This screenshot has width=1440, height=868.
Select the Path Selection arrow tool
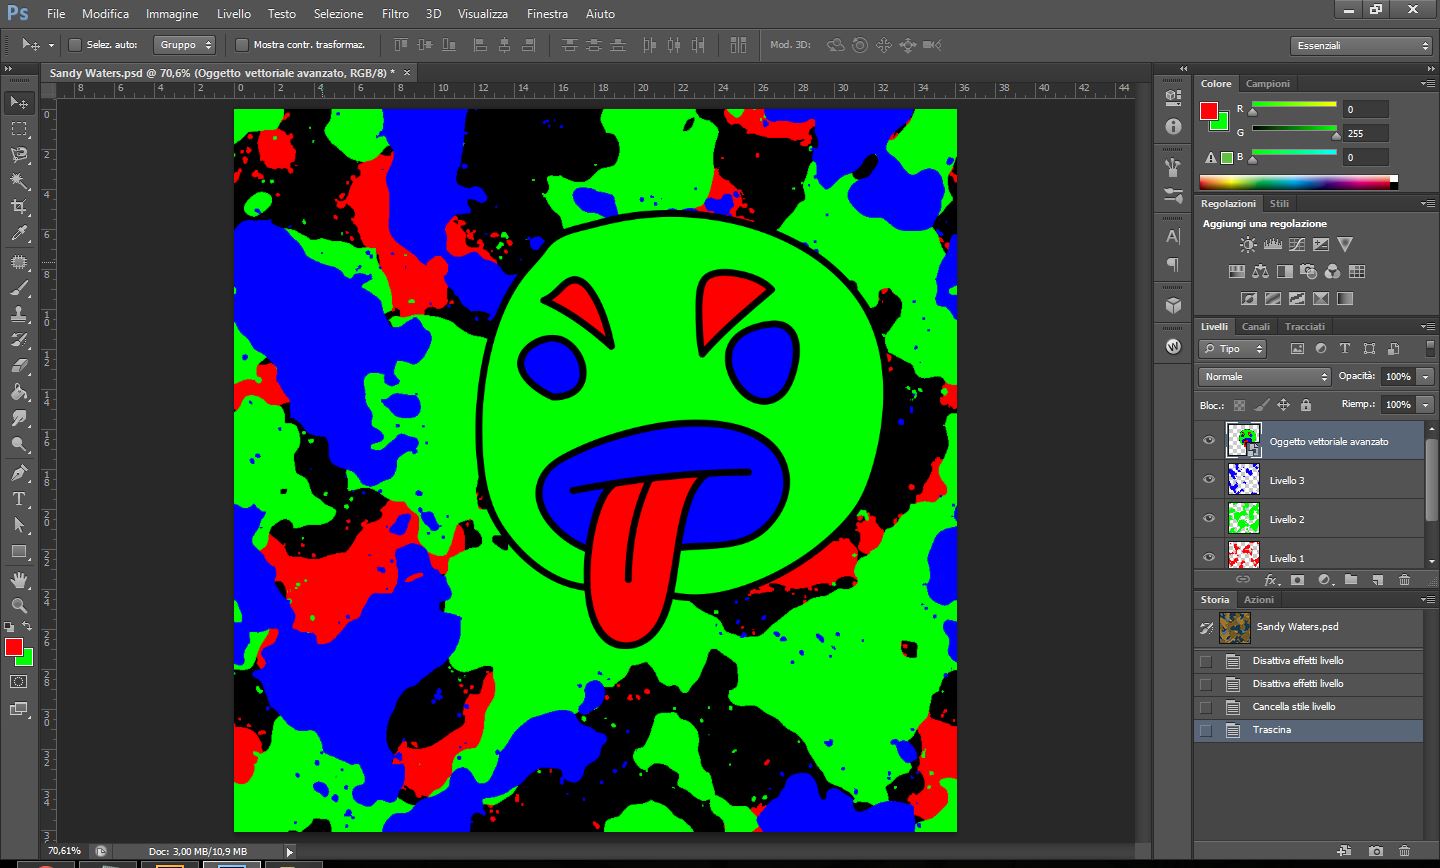pyautogui.click(x=19, y=524)
